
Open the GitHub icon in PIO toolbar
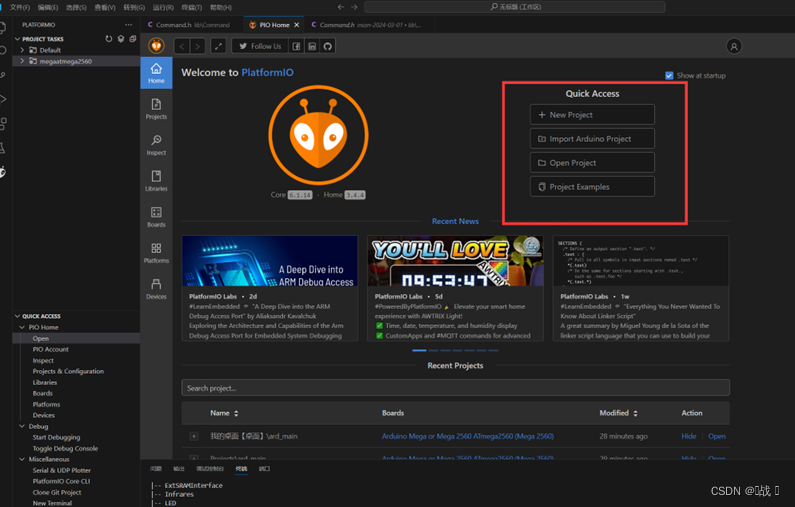[x=328, y=47]
